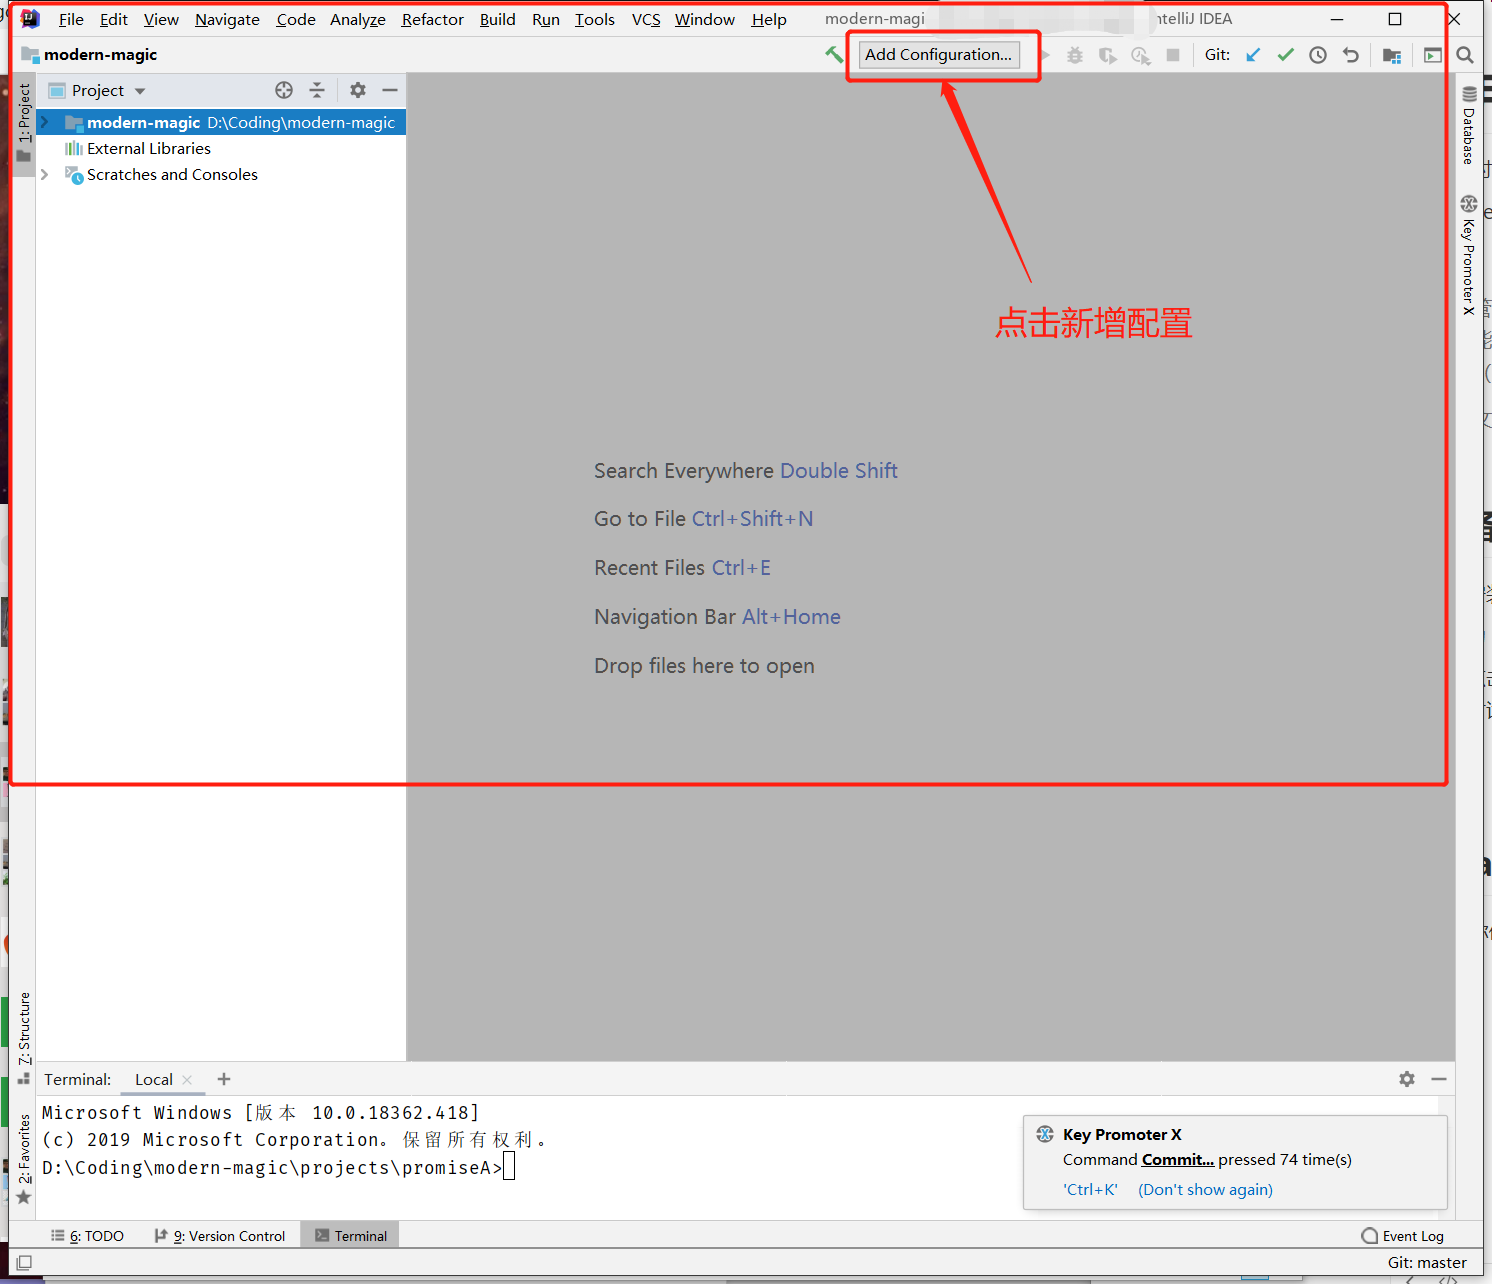This screenshot has width=1492, height=1284.
Task: Click (Don't show again) link
Action: pos(1205,1189)
